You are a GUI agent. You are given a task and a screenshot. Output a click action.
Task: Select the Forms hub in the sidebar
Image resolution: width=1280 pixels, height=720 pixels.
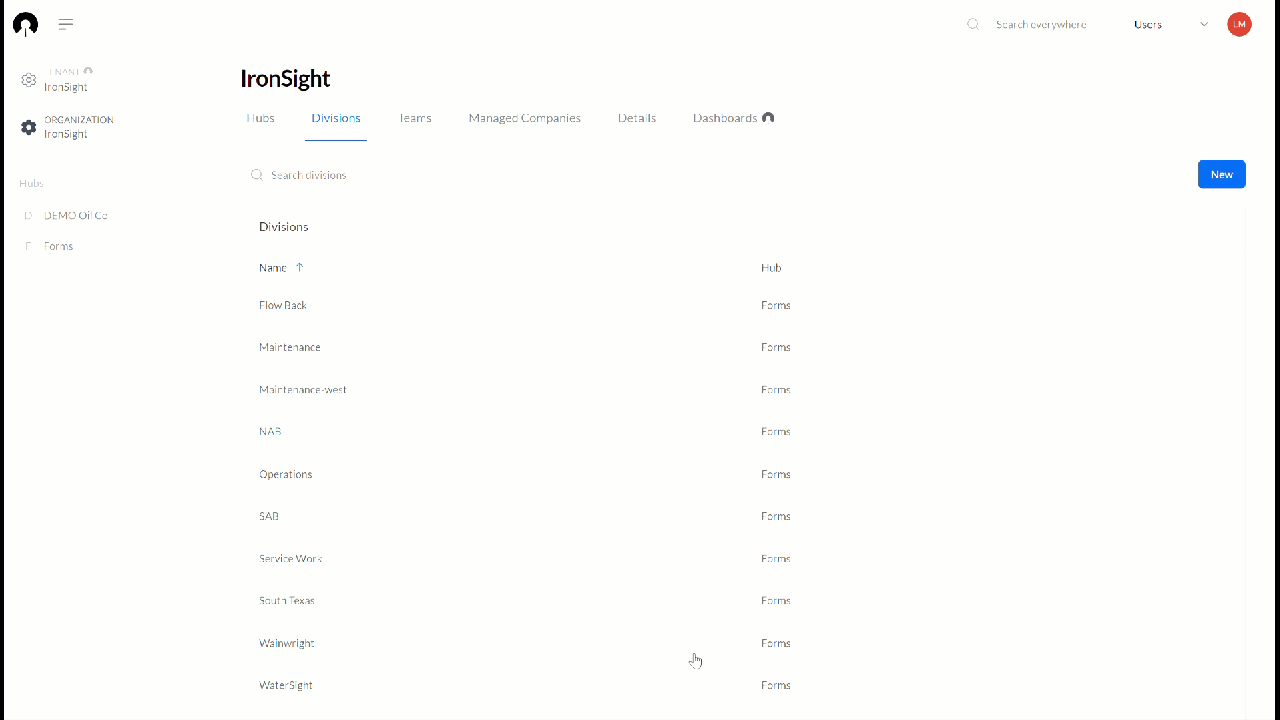point(58,245)
